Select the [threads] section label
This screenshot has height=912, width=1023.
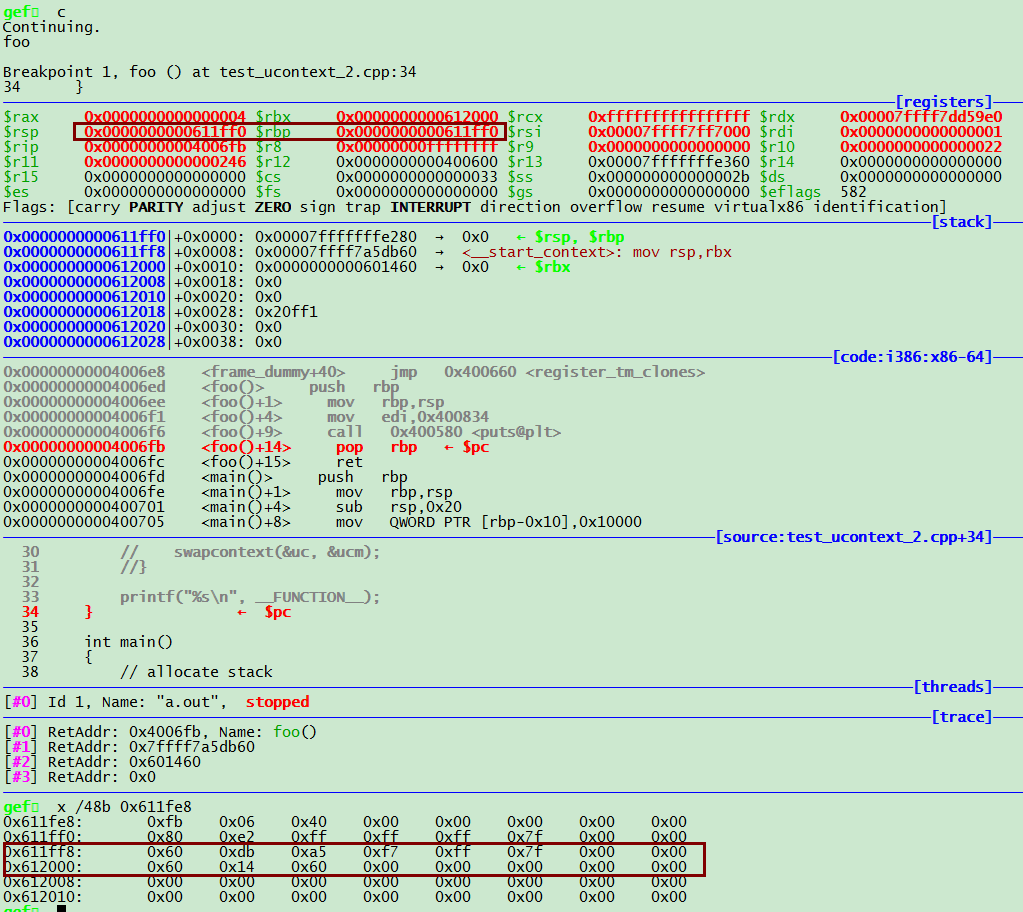(952, 687)
